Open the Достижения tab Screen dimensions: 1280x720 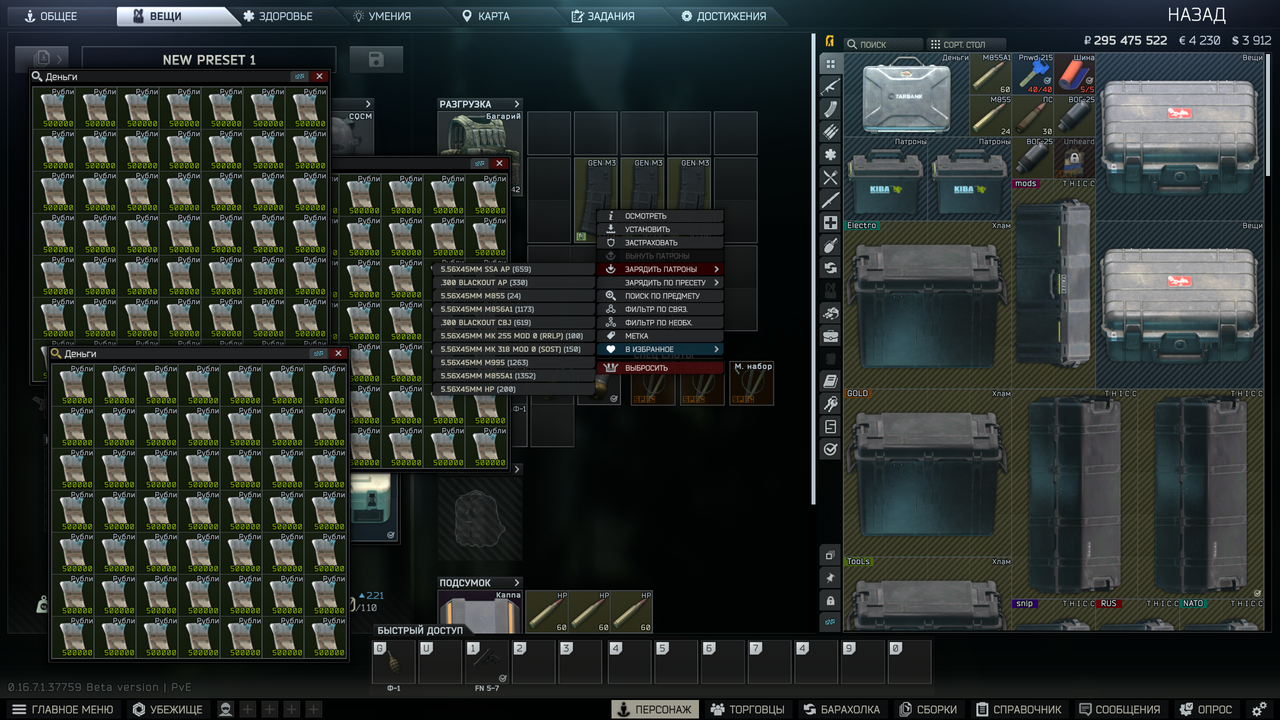(724, 16)
